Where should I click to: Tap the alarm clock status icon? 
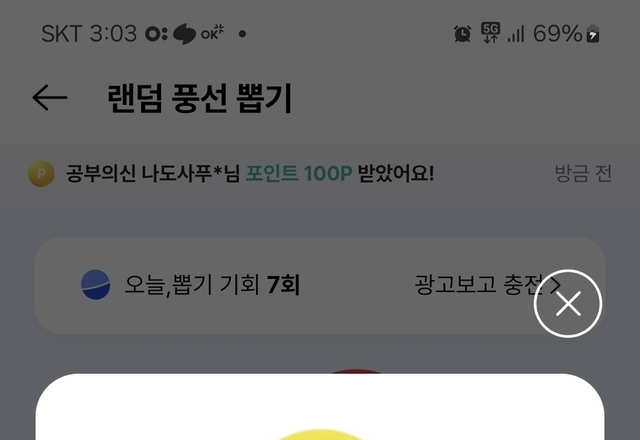[462, 33]
